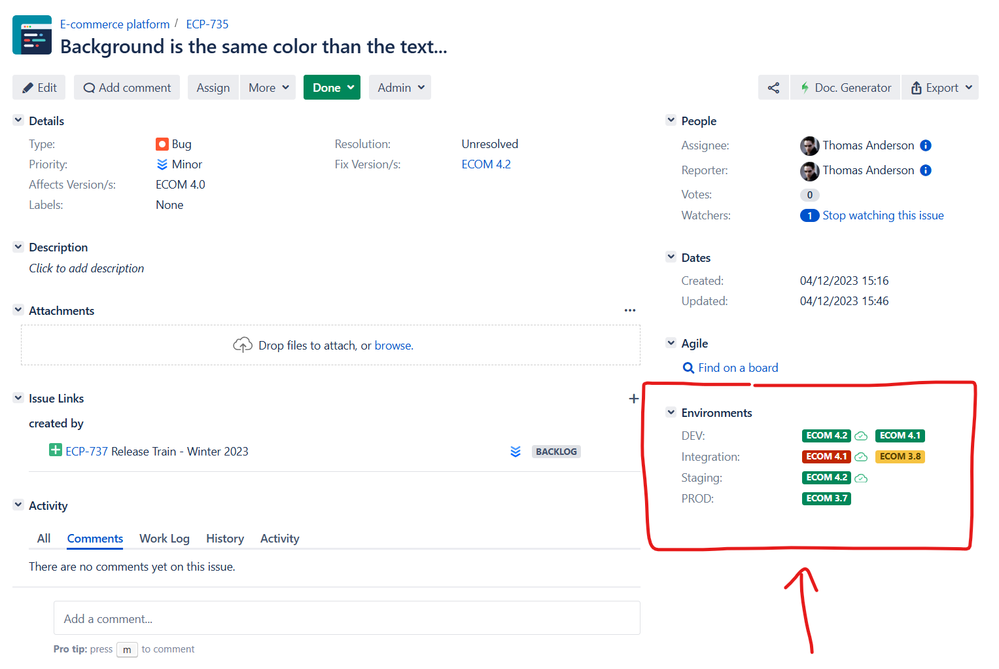The width and height of the screenshot is (999, 669).
Task: Click ECOM 4.2 badge in DEV row
Action: [x=826, y=436]
